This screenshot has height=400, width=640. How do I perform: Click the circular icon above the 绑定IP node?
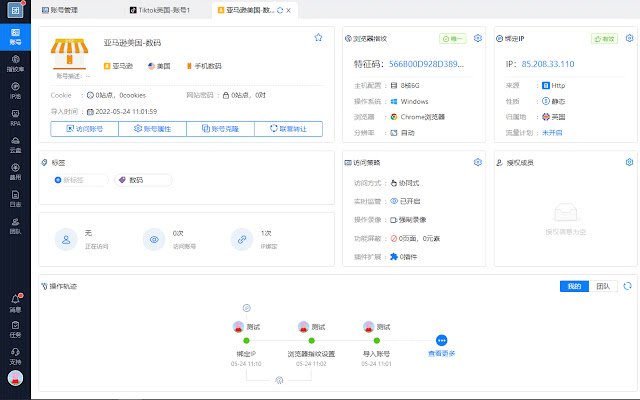[x=247, y=308]
